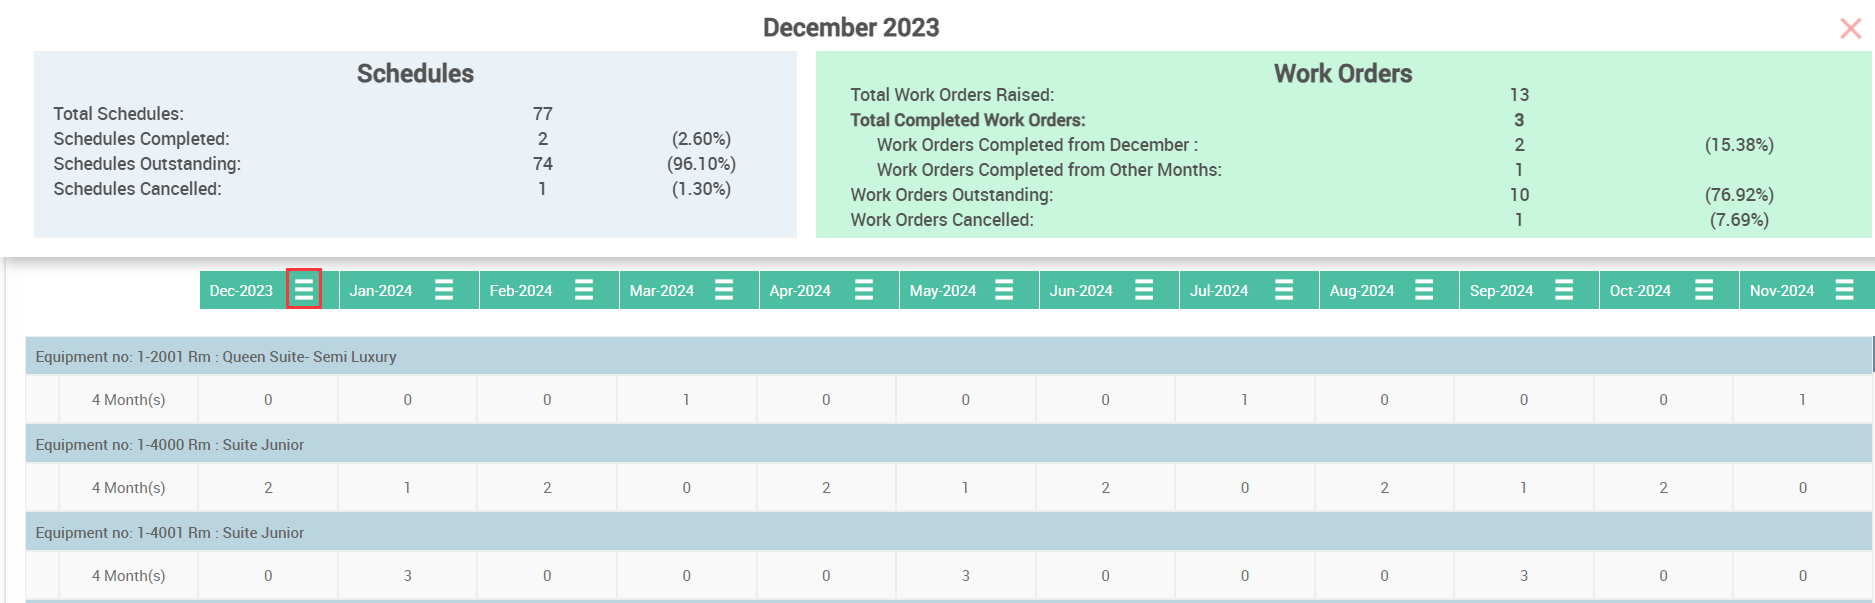Open the Dec-2023 hamburger menu icon

click(x=304, y=290)
